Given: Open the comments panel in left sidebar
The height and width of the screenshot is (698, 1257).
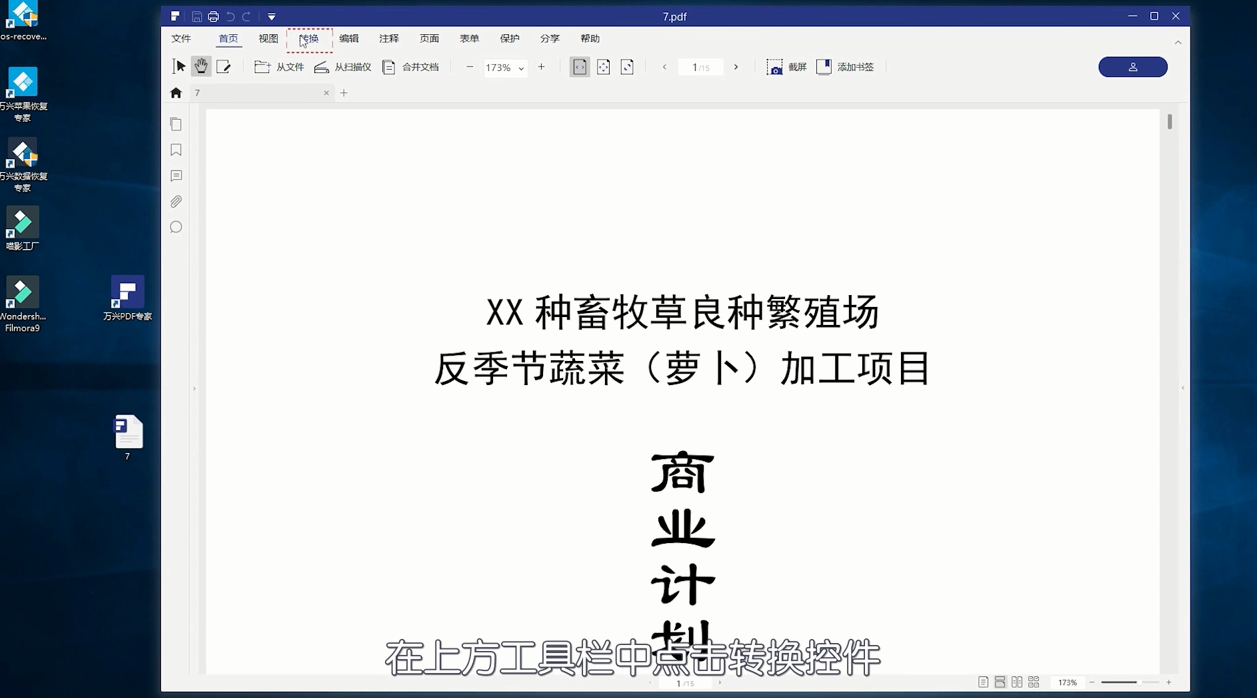Looking at the screenshot, I should point(176,176).
